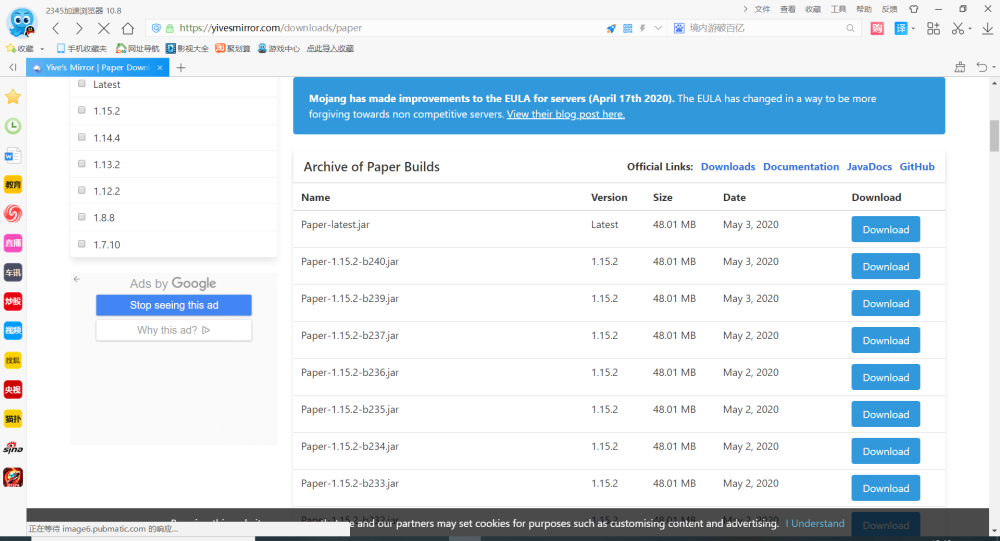Click the magnifier search icon
1000x541 pixels.
click(850, 28)
